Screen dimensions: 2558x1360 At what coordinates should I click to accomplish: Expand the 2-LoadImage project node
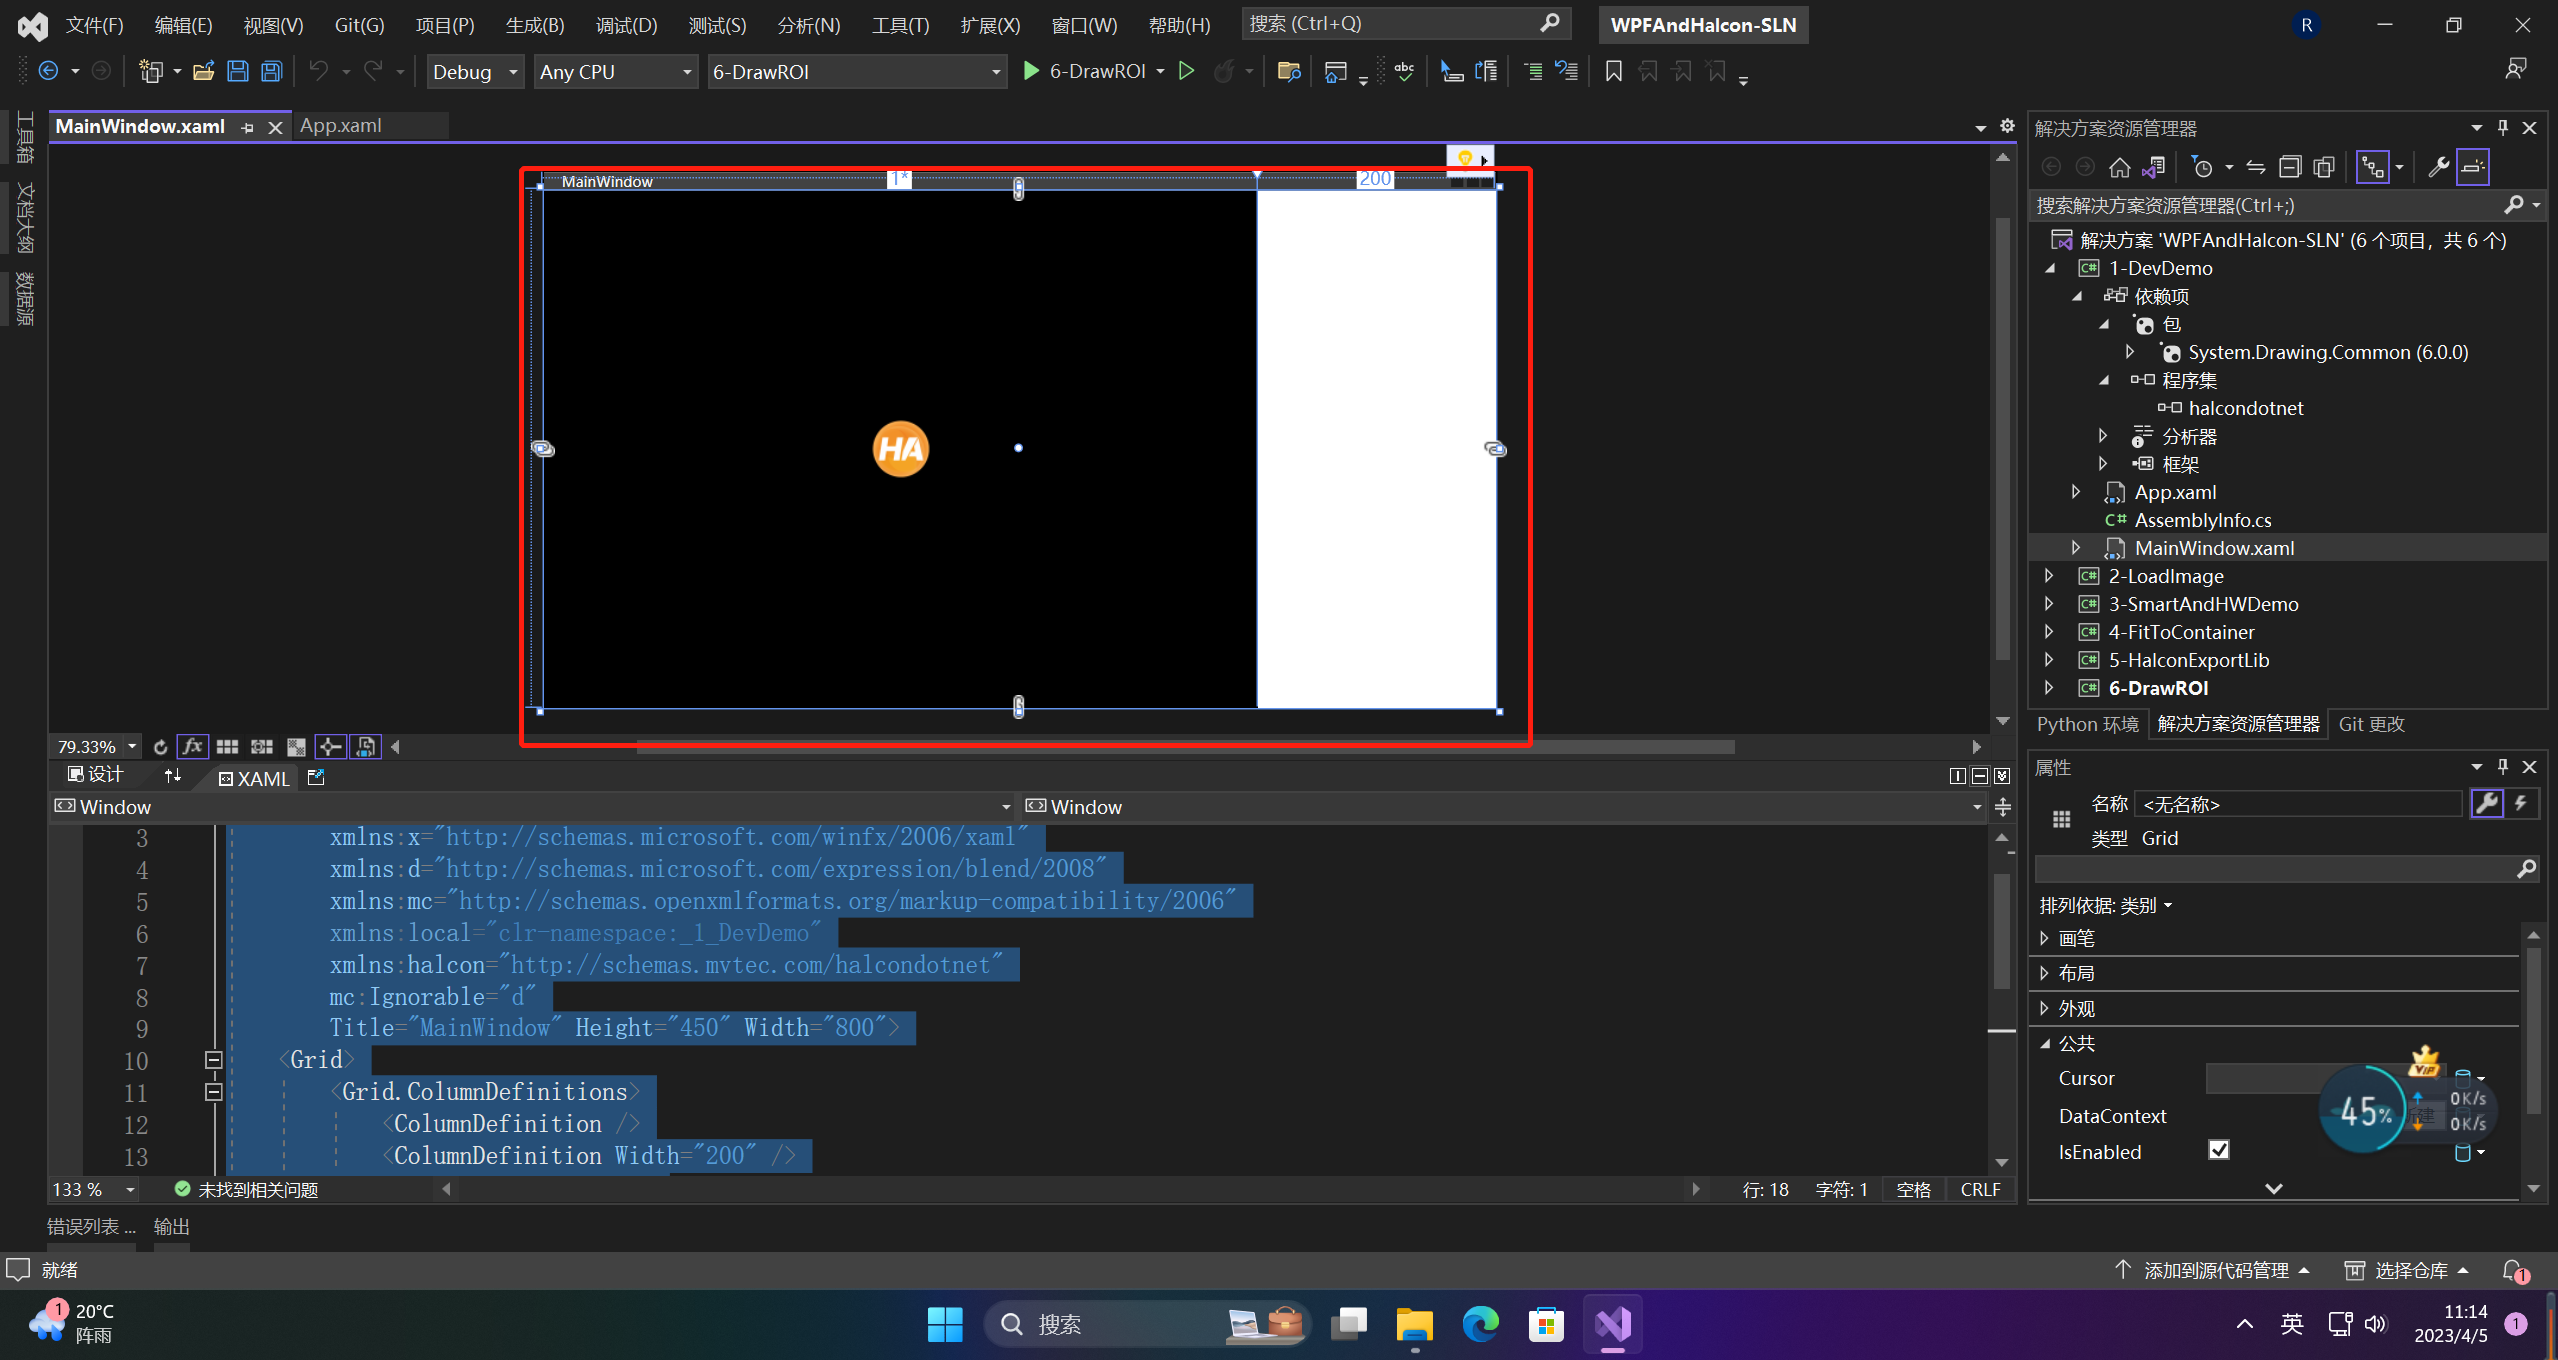coord(2049,576)
